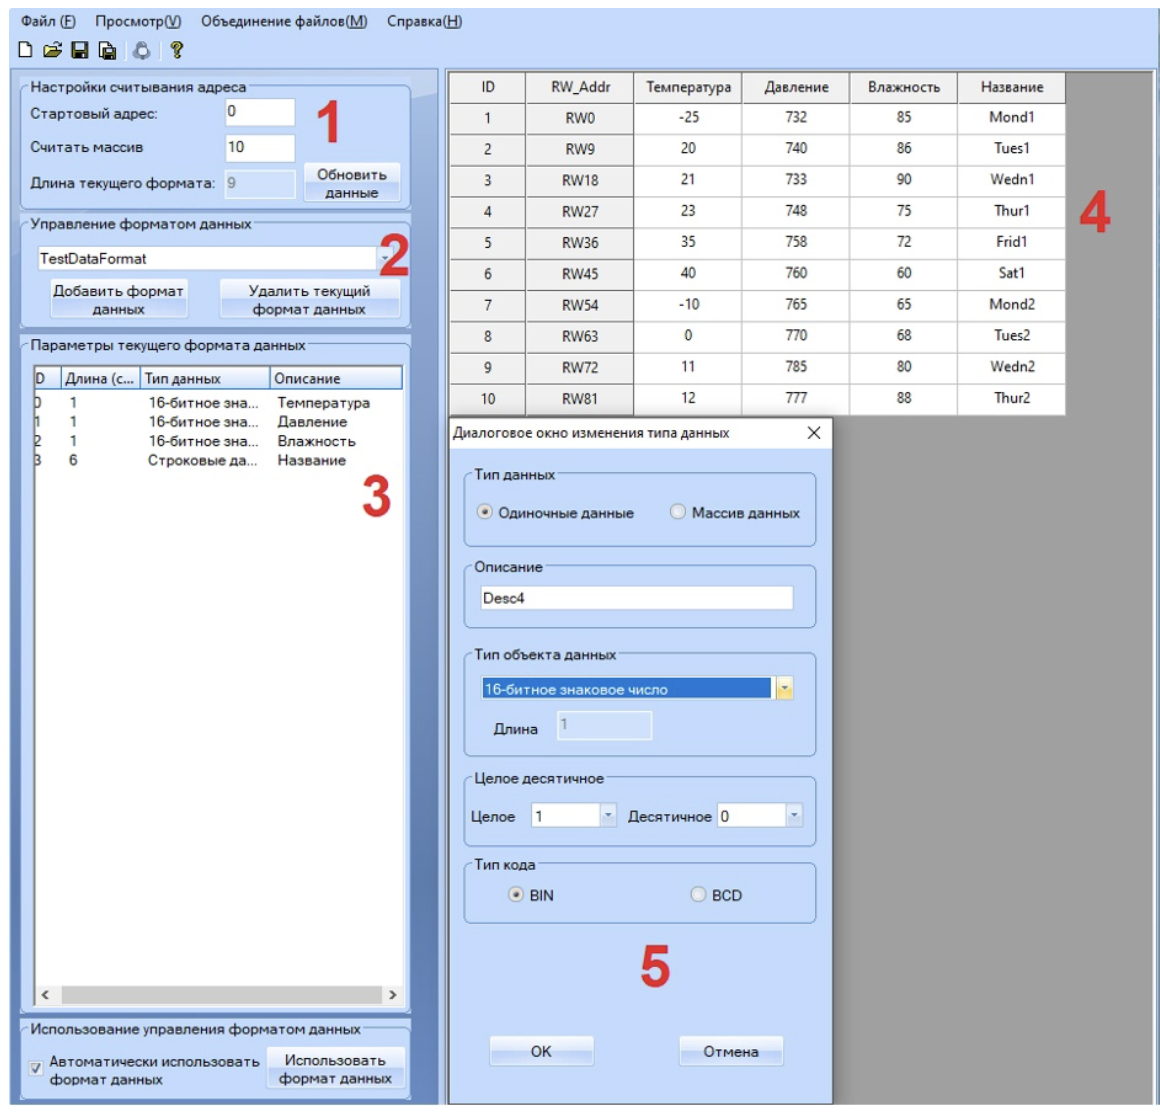Click the RW27 cell
Image resolution: width=1160 pixels, height=1114 pixels.
[580, 212]
